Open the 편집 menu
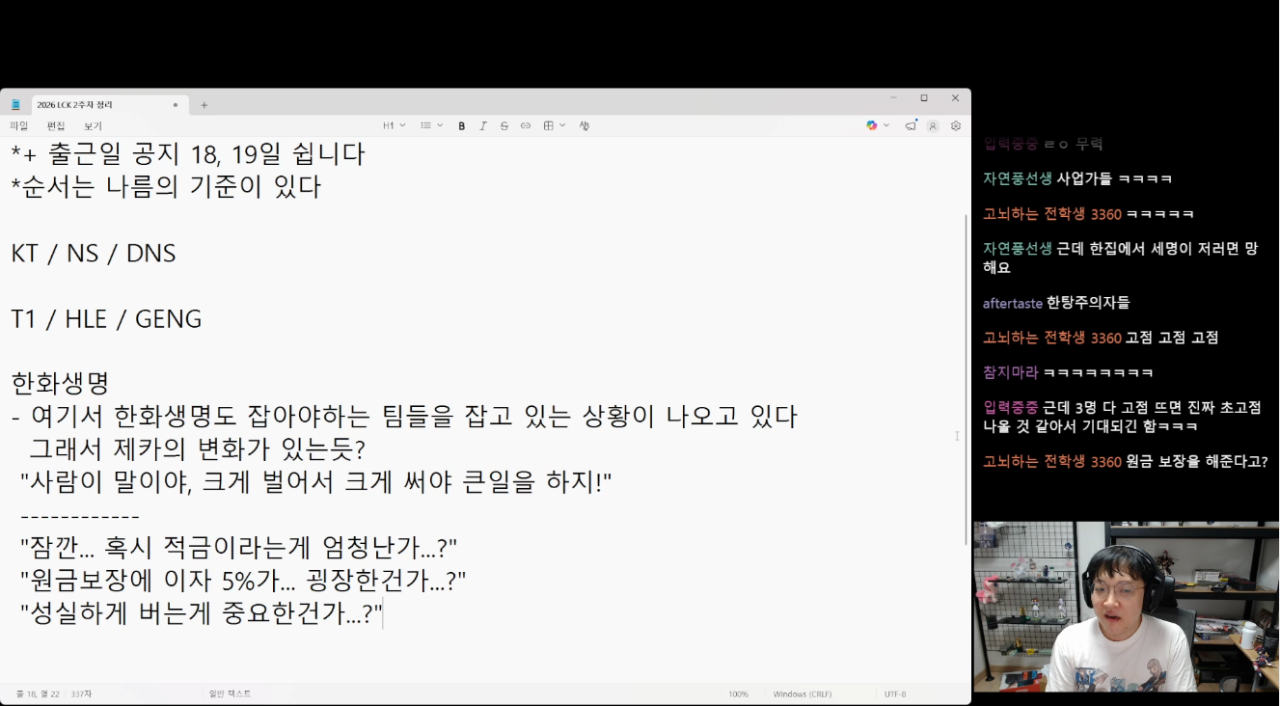The height and width of the screenshot is (706, 1280). click(x=56, y=126)
